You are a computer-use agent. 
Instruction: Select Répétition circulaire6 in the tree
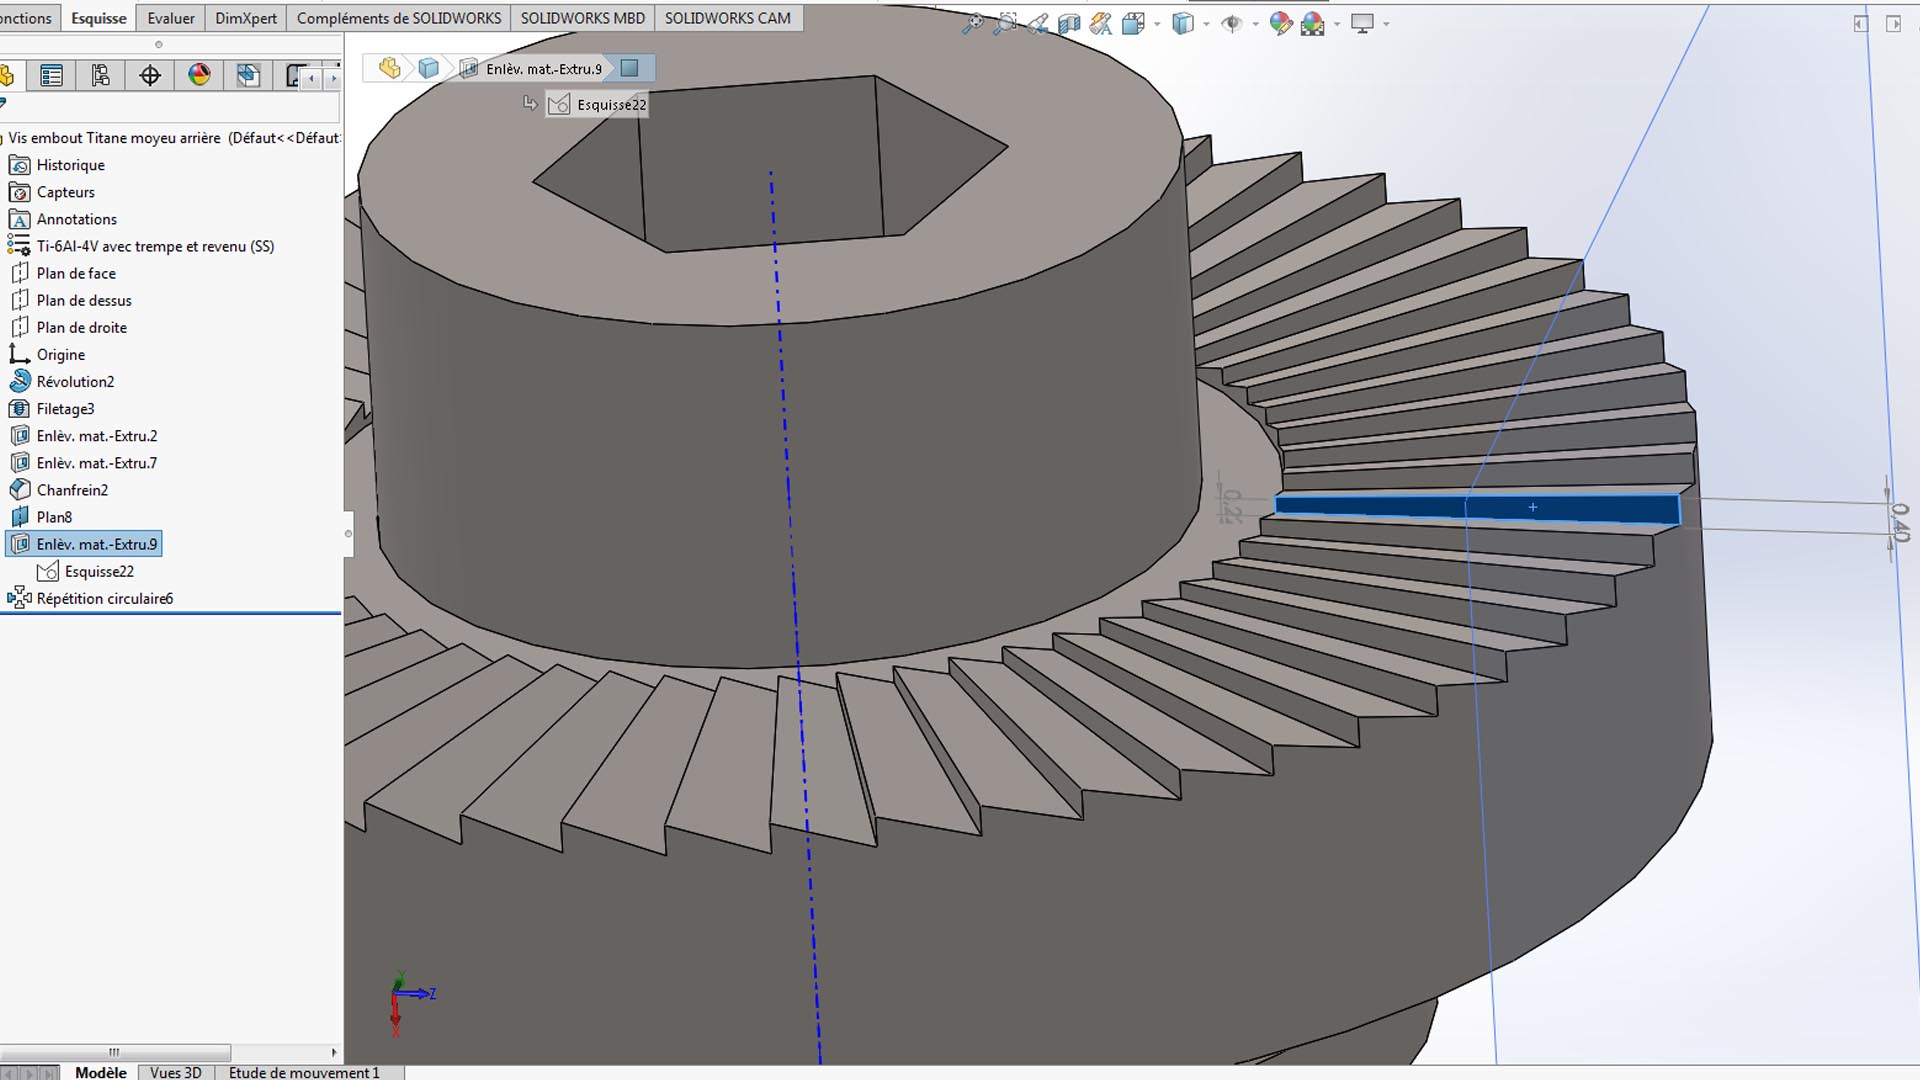[104, 598]
